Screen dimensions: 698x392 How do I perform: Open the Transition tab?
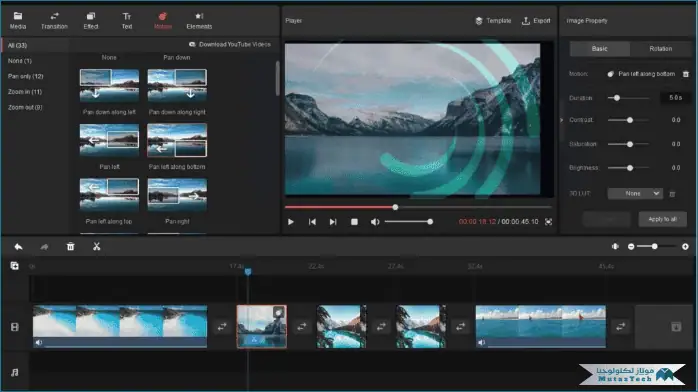[54, 21]
